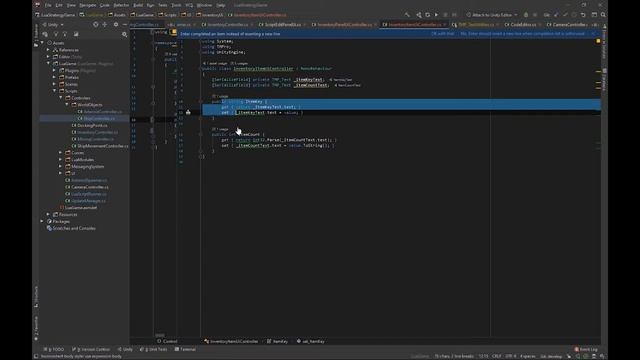This screenshot has width=640, height=360.
Task: Click the locate/scroll-to-source target icon
Action: tap(96, 24)
